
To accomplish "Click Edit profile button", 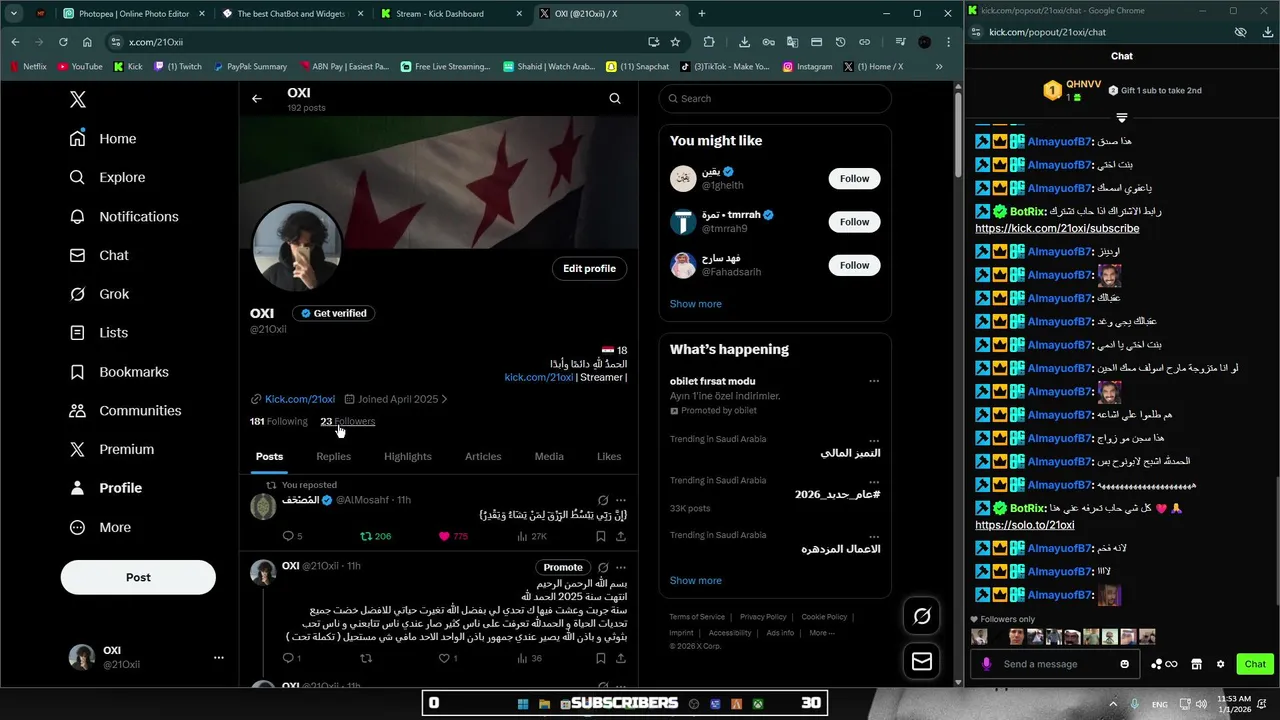I will point(589,268).
